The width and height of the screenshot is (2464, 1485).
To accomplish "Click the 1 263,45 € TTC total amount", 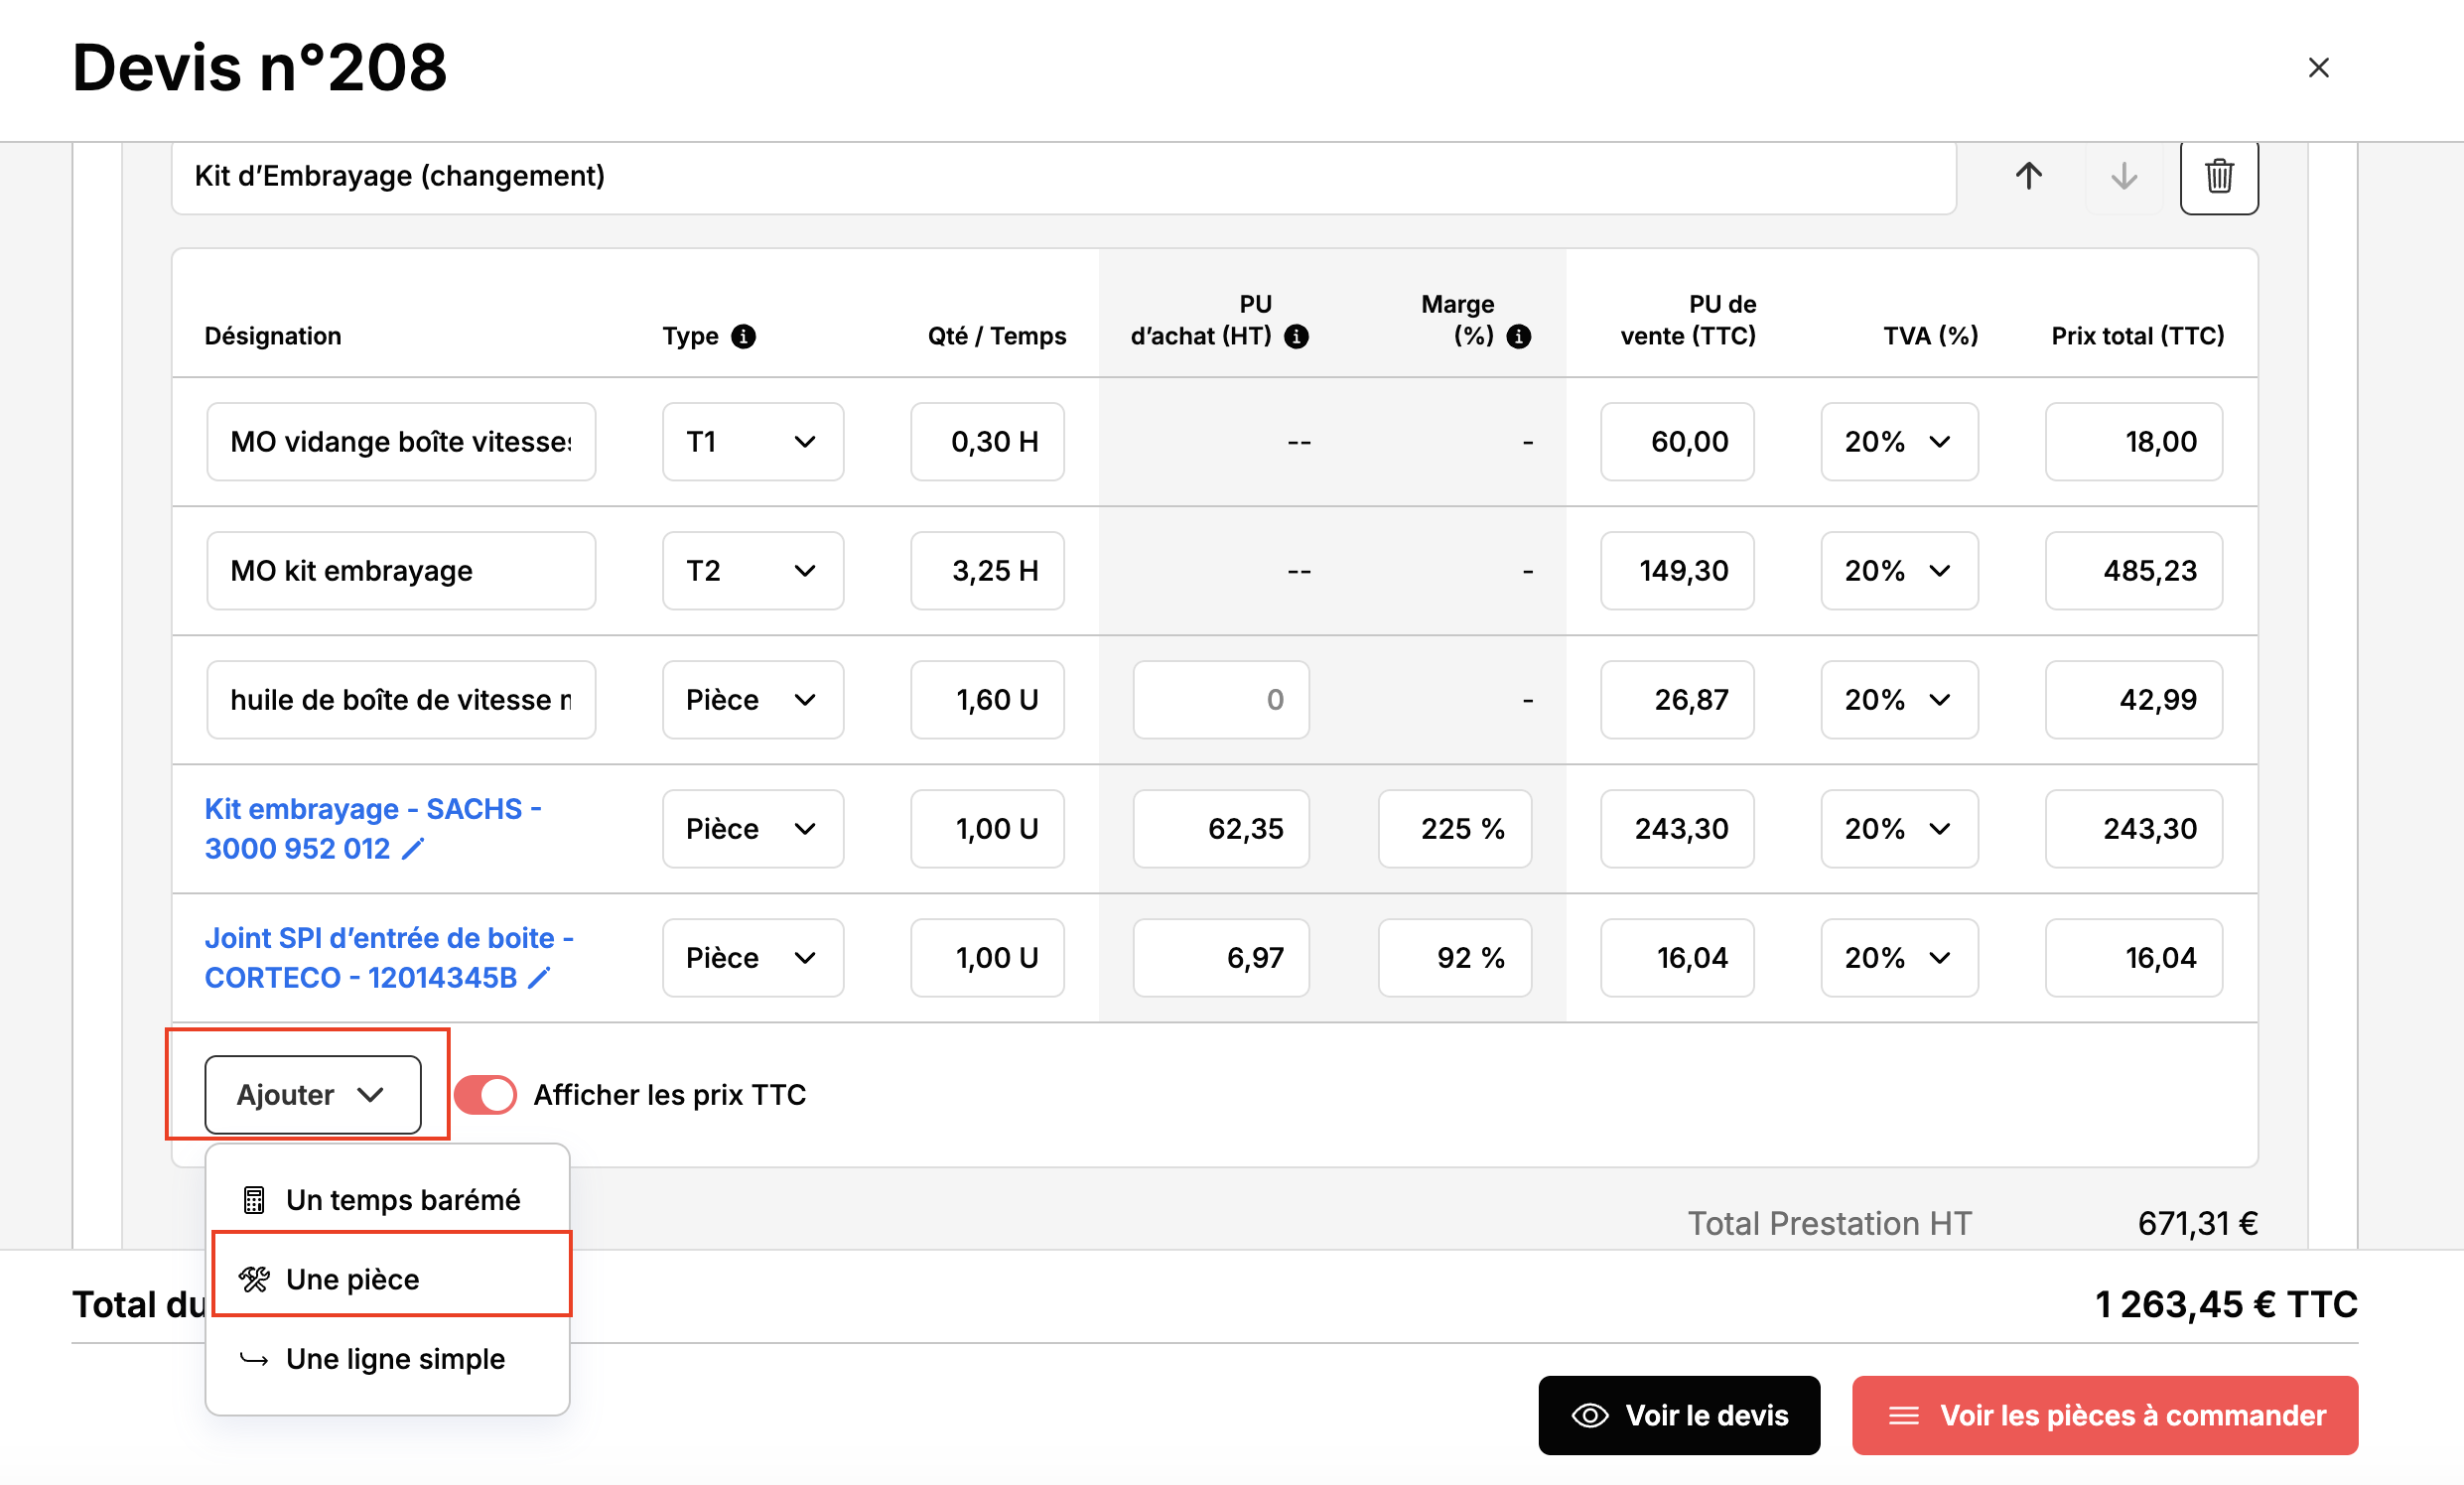I will pyautogui.click(x=2226, y=1305).
